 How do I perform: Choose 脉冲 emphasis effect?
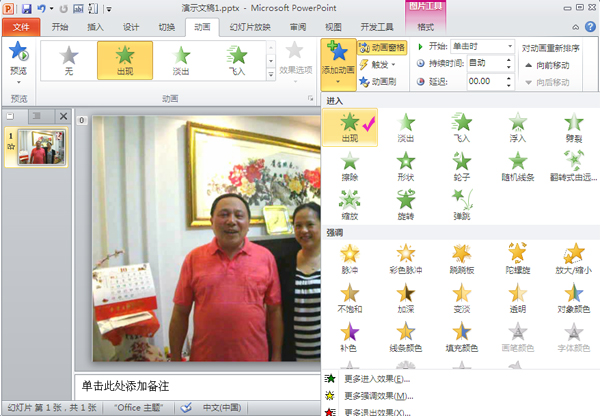[x=350, y=259]
